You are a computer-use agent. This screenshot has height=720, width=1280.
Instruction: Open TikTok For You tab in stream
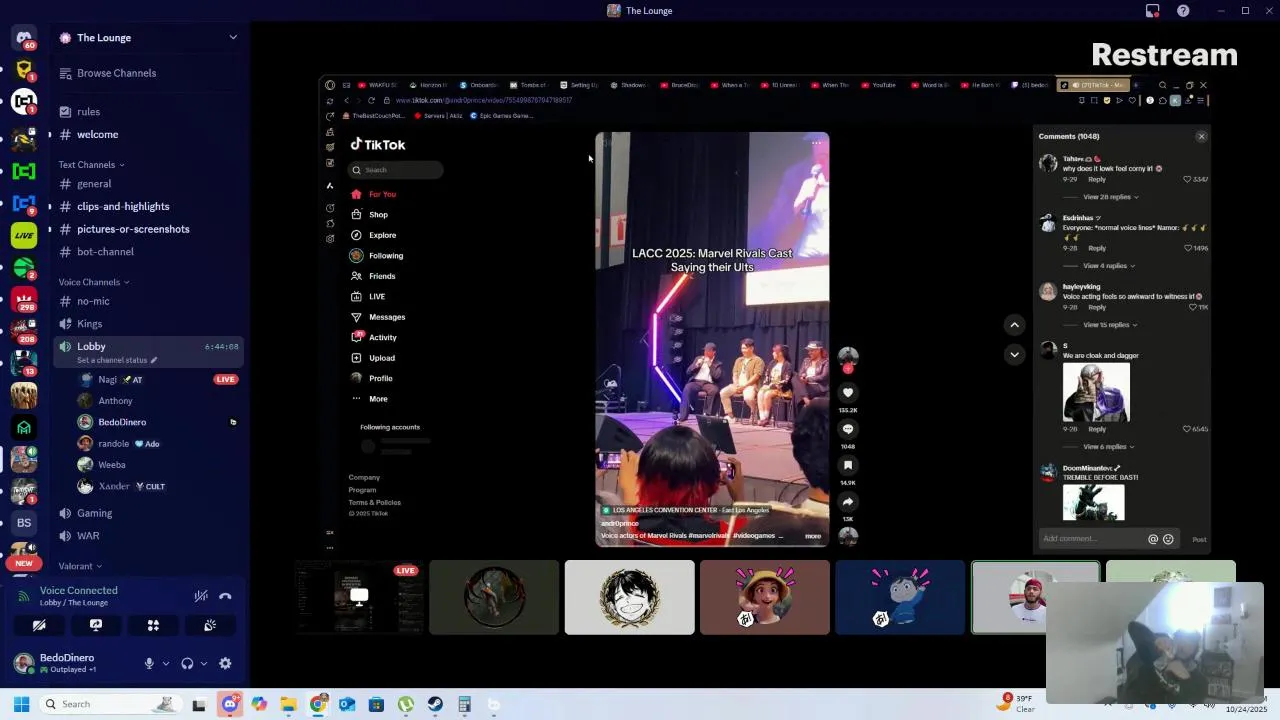(382, 194)
